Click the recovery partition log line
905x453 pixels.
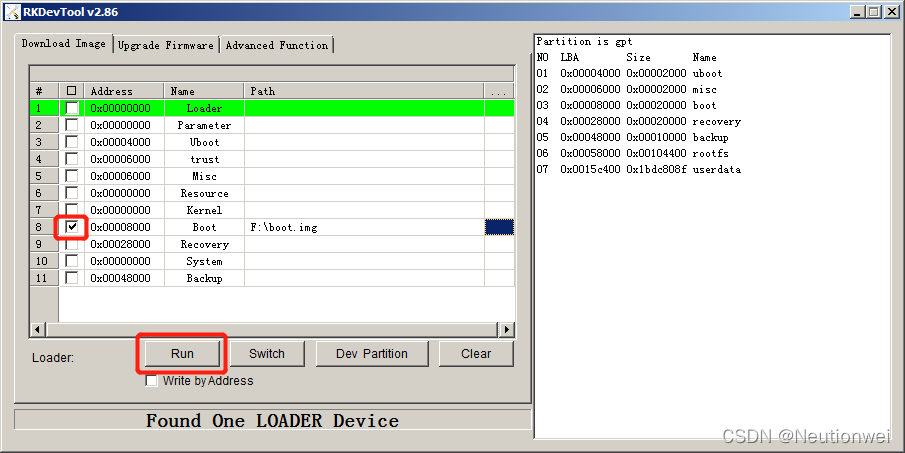click(638, 121)
